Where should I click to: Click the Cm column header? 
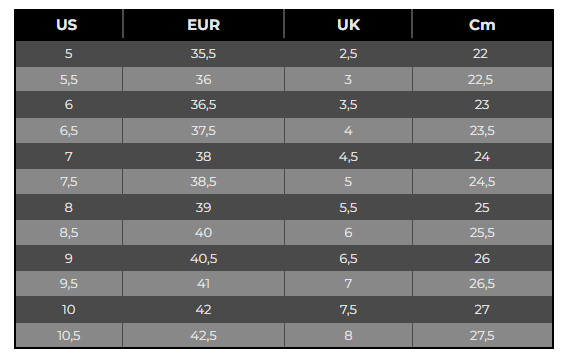click(x=482, y=25)
